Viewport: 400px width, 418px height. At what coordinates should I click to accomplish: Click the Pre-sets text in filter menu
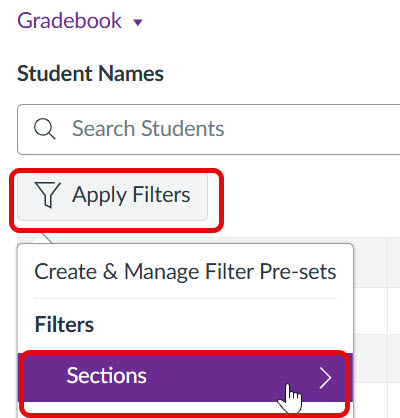(x=298, y=272)
